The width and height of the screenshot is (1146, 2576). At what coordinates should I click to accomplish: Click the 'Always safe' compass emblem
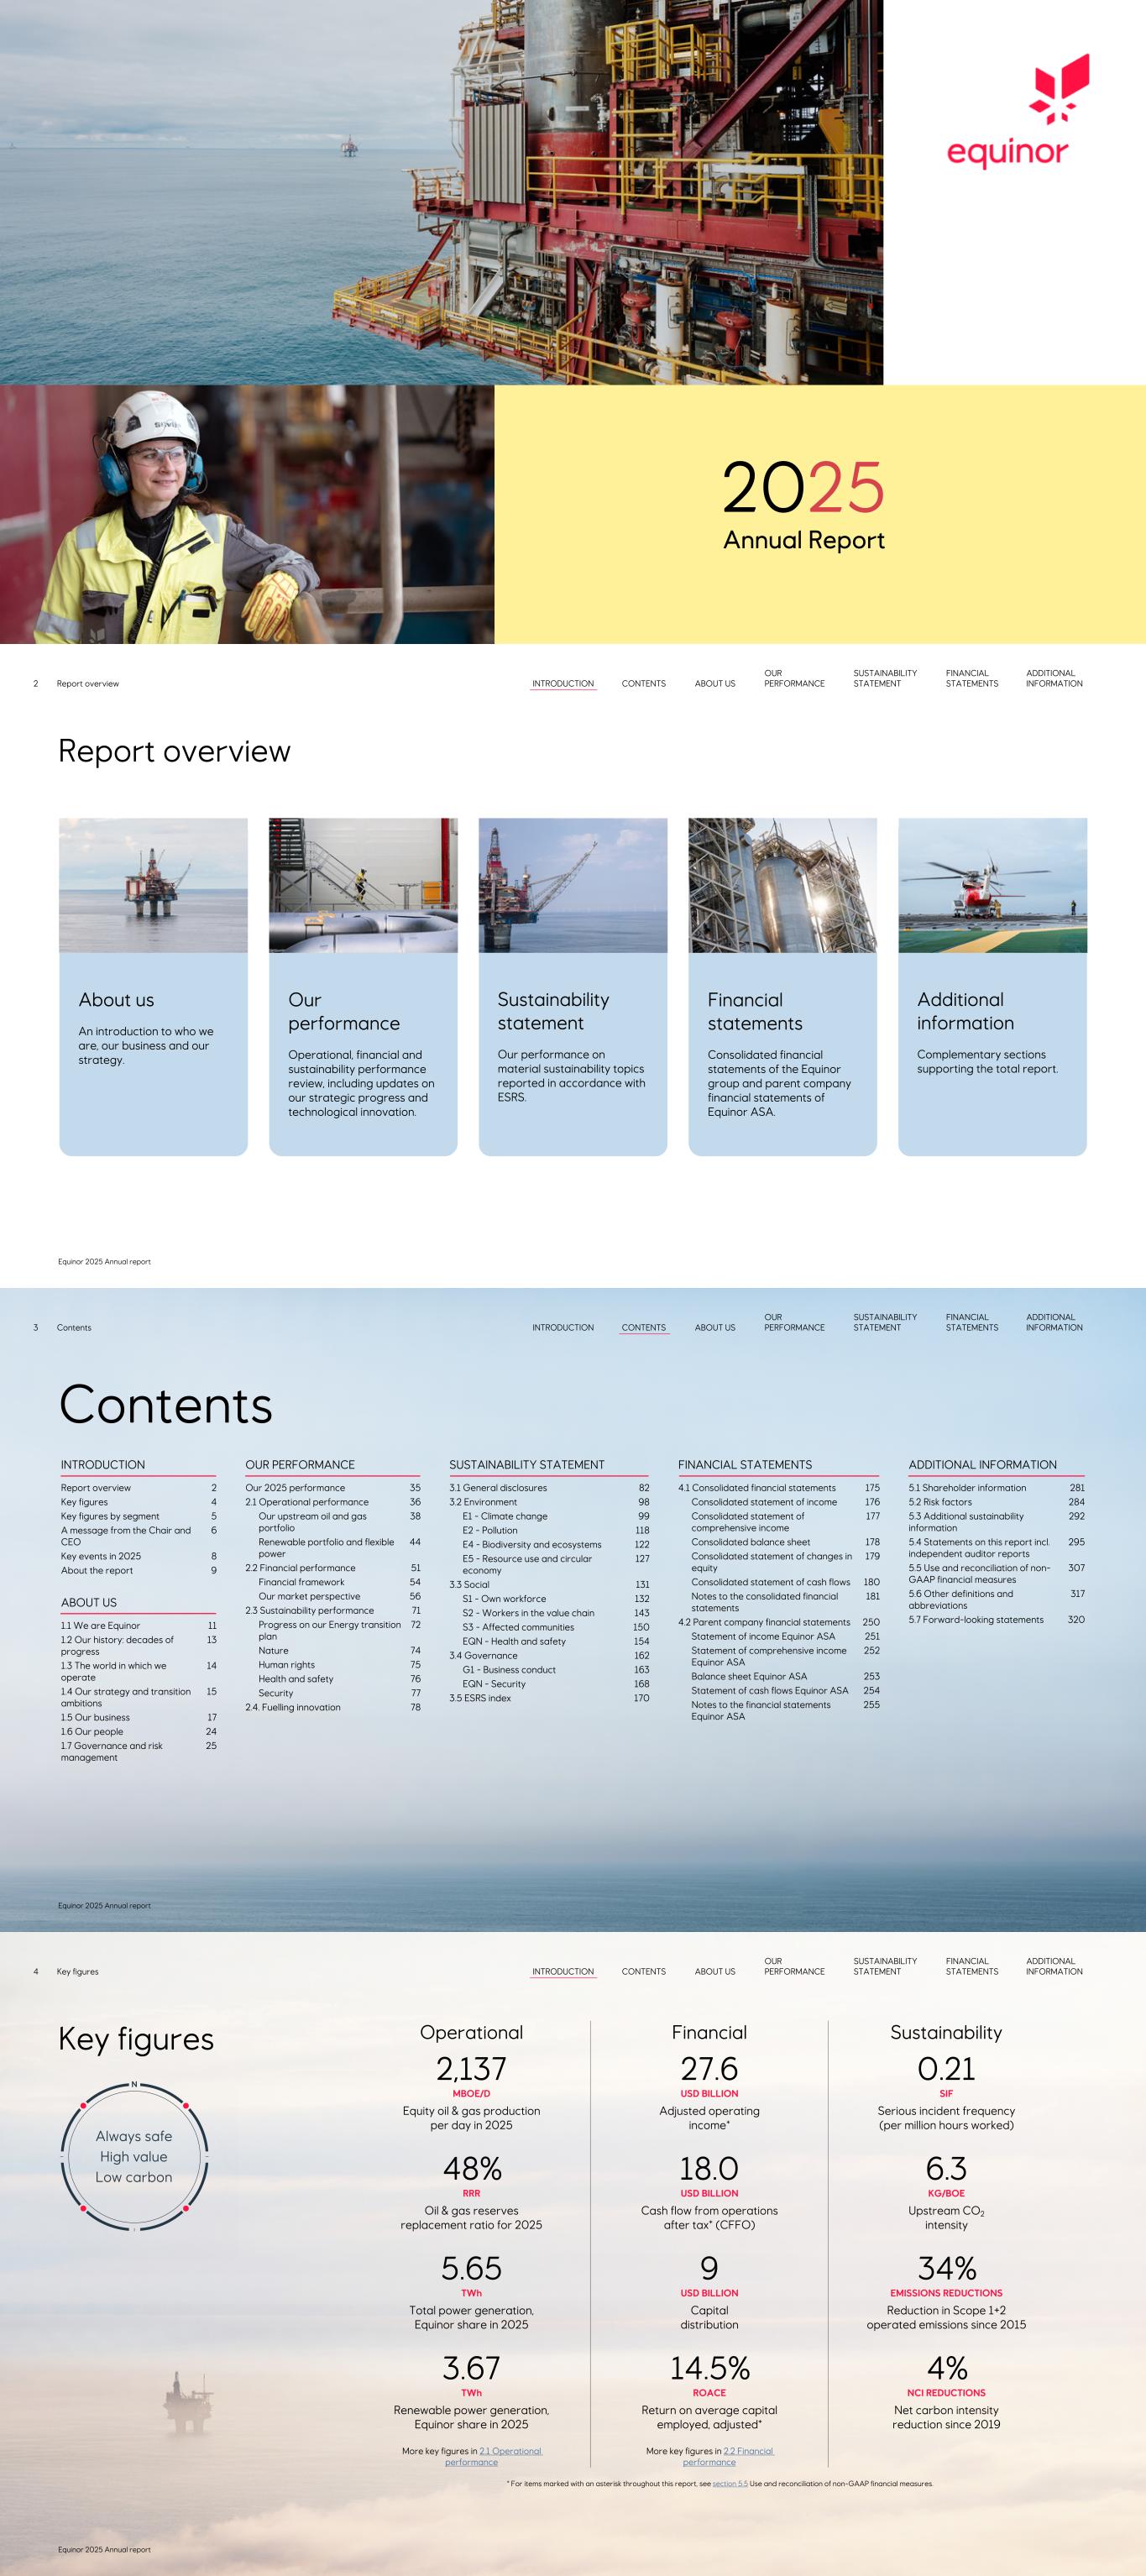[134, 2157]
